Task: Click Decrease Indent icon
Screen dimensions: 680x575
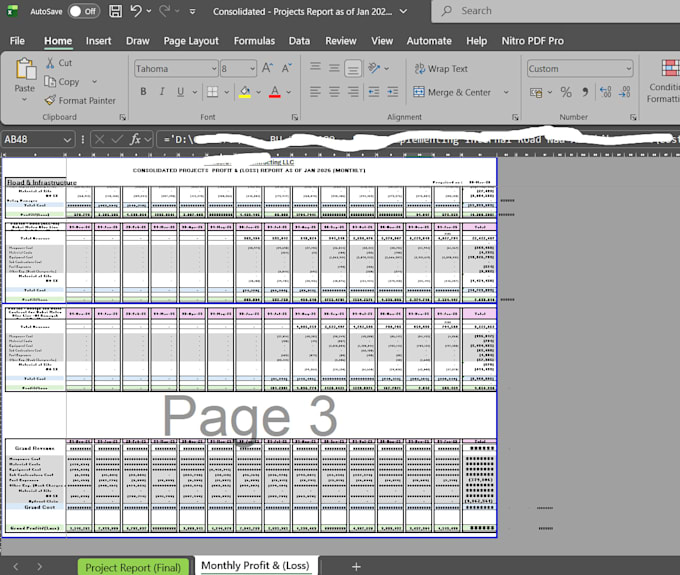Action: click(x=373, y=92)
